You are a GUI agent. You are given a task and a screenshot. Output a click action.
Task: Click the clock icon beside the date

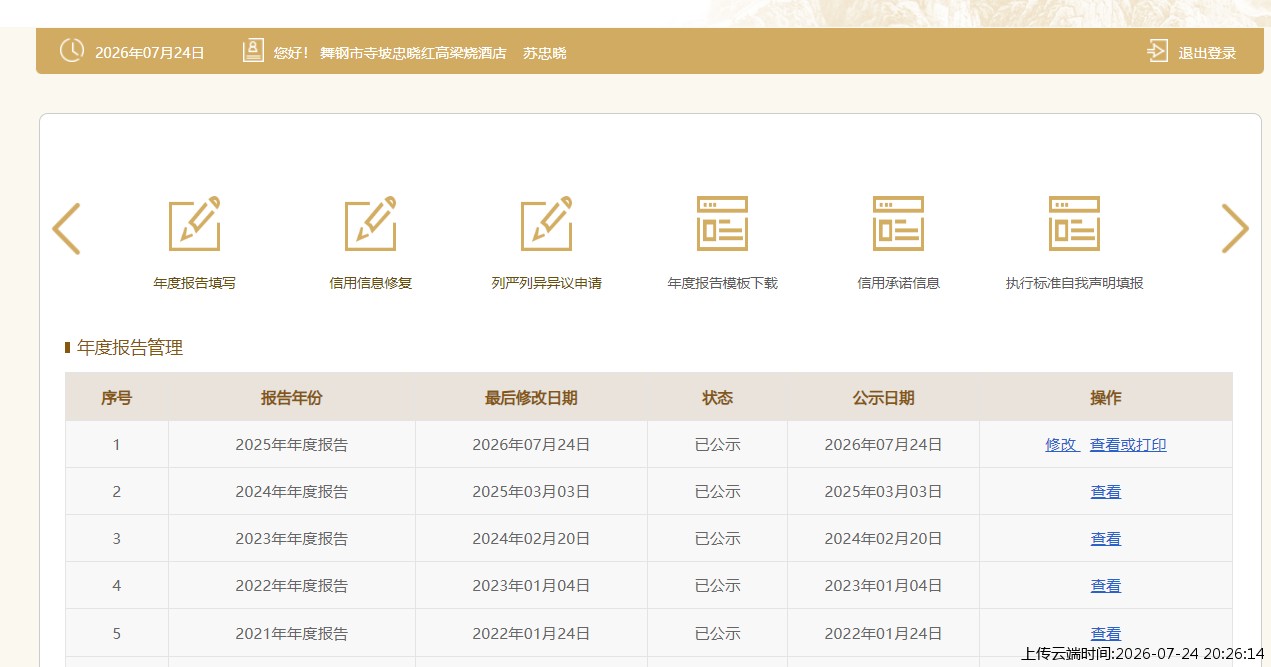pyautogui.click(x=72, y=50)
